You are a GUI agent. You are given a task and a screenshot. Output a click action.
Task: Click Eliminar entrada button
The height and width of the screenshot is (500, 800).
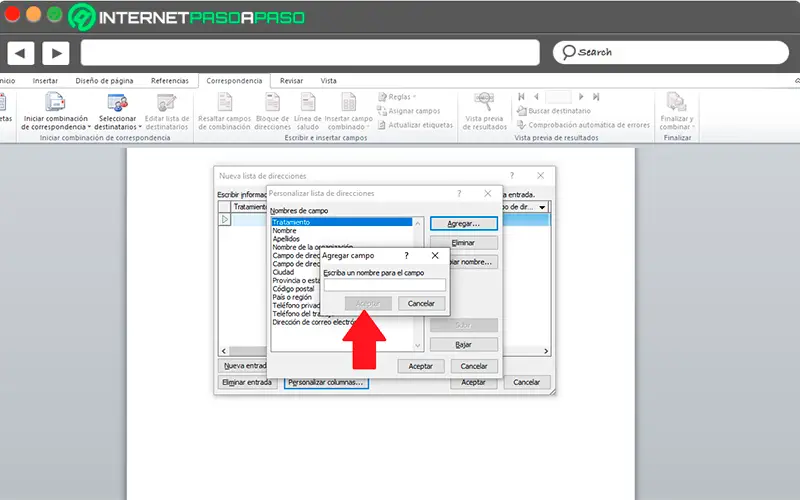pyautogui.click(x=247, y=382)
